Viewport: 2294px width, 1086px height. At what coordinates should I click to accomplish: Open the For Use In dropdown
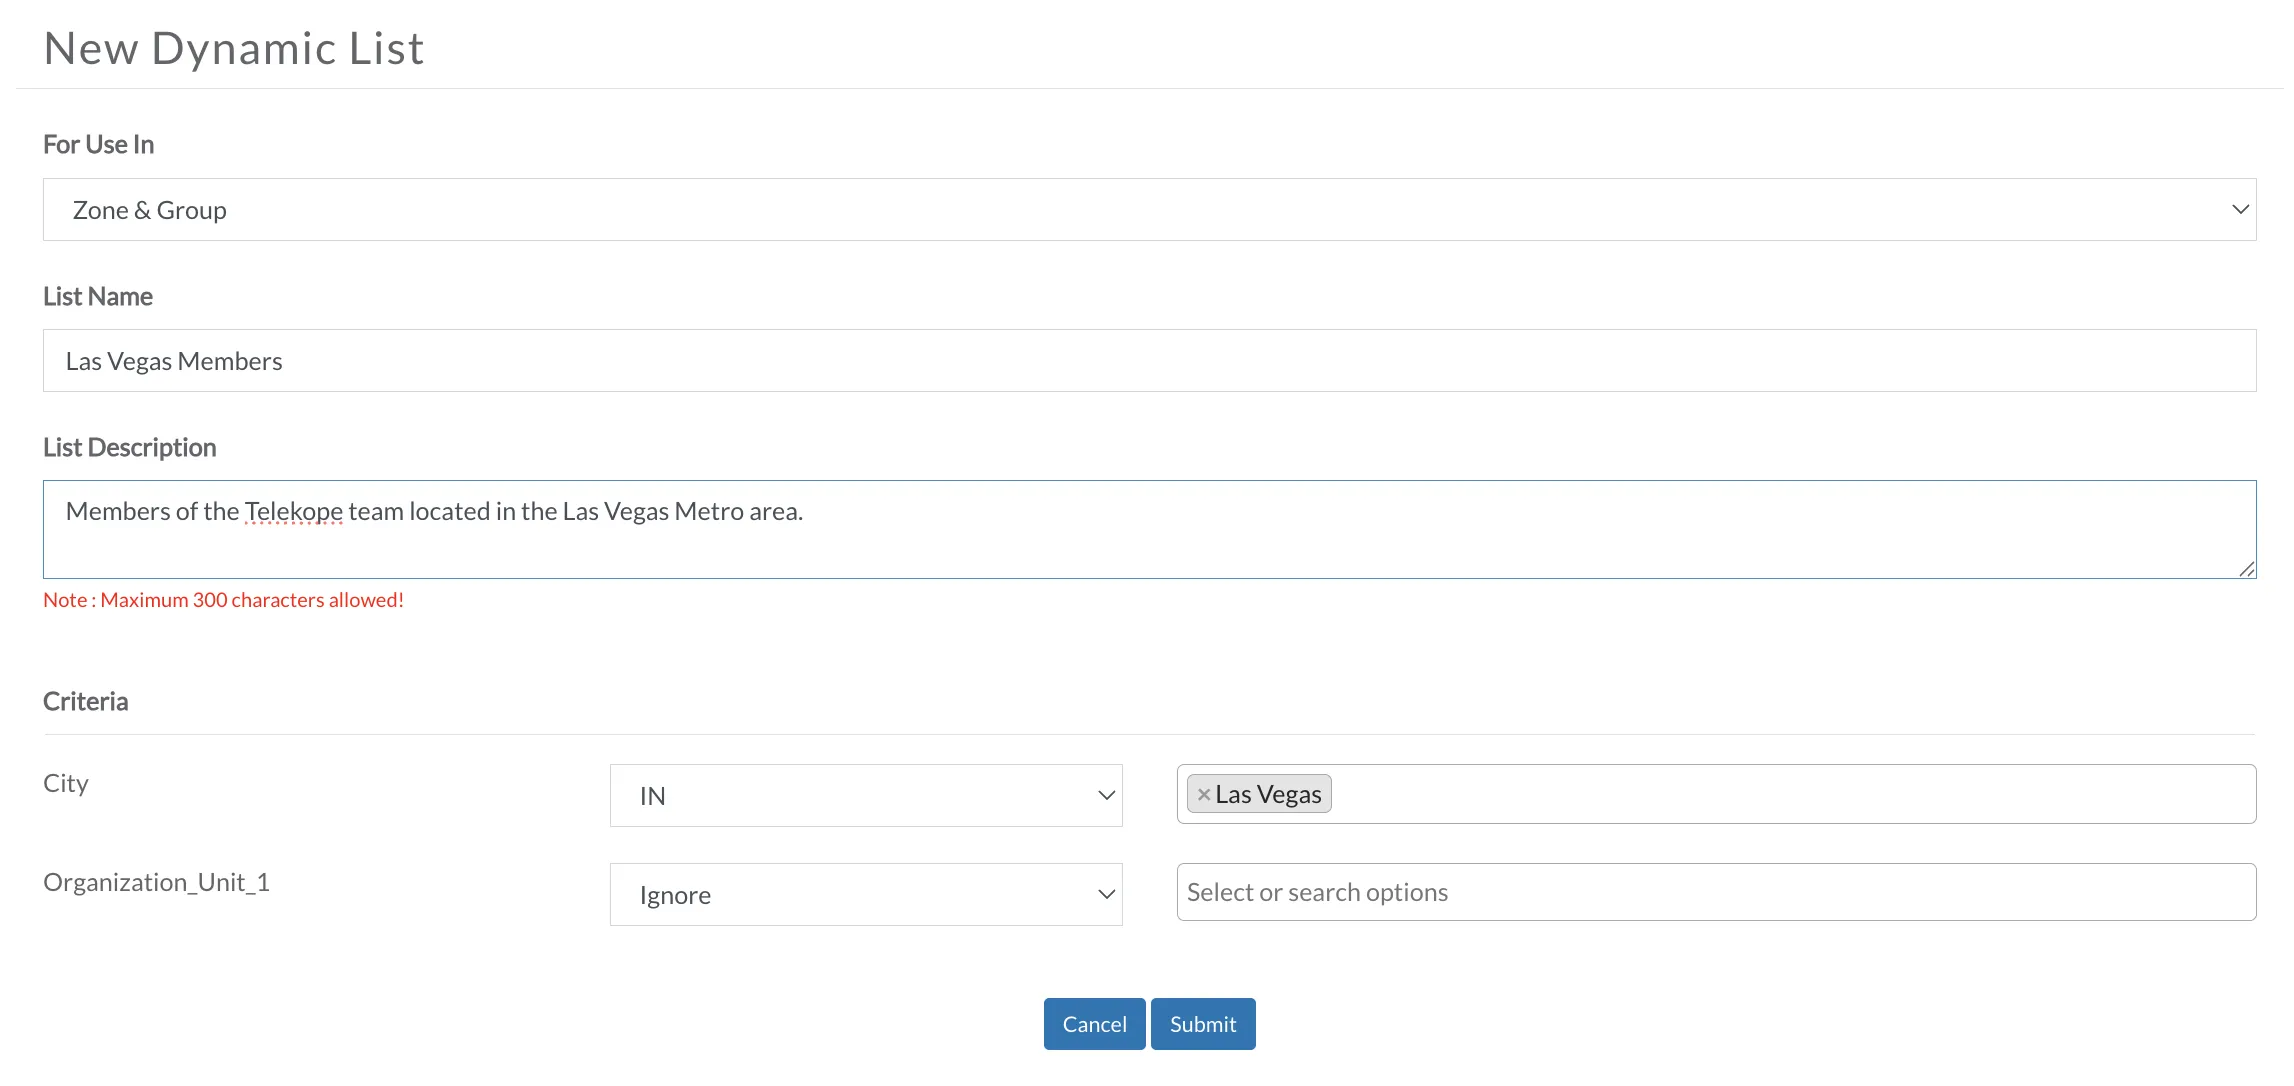click(1149, 209)
